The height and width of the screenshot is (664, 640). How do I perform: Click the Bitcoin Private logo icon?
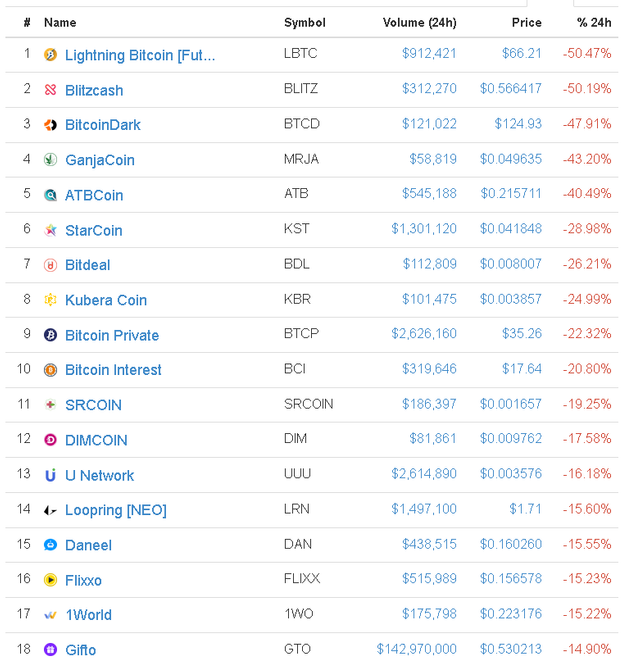pyautogui.click(x=50, y=335)
